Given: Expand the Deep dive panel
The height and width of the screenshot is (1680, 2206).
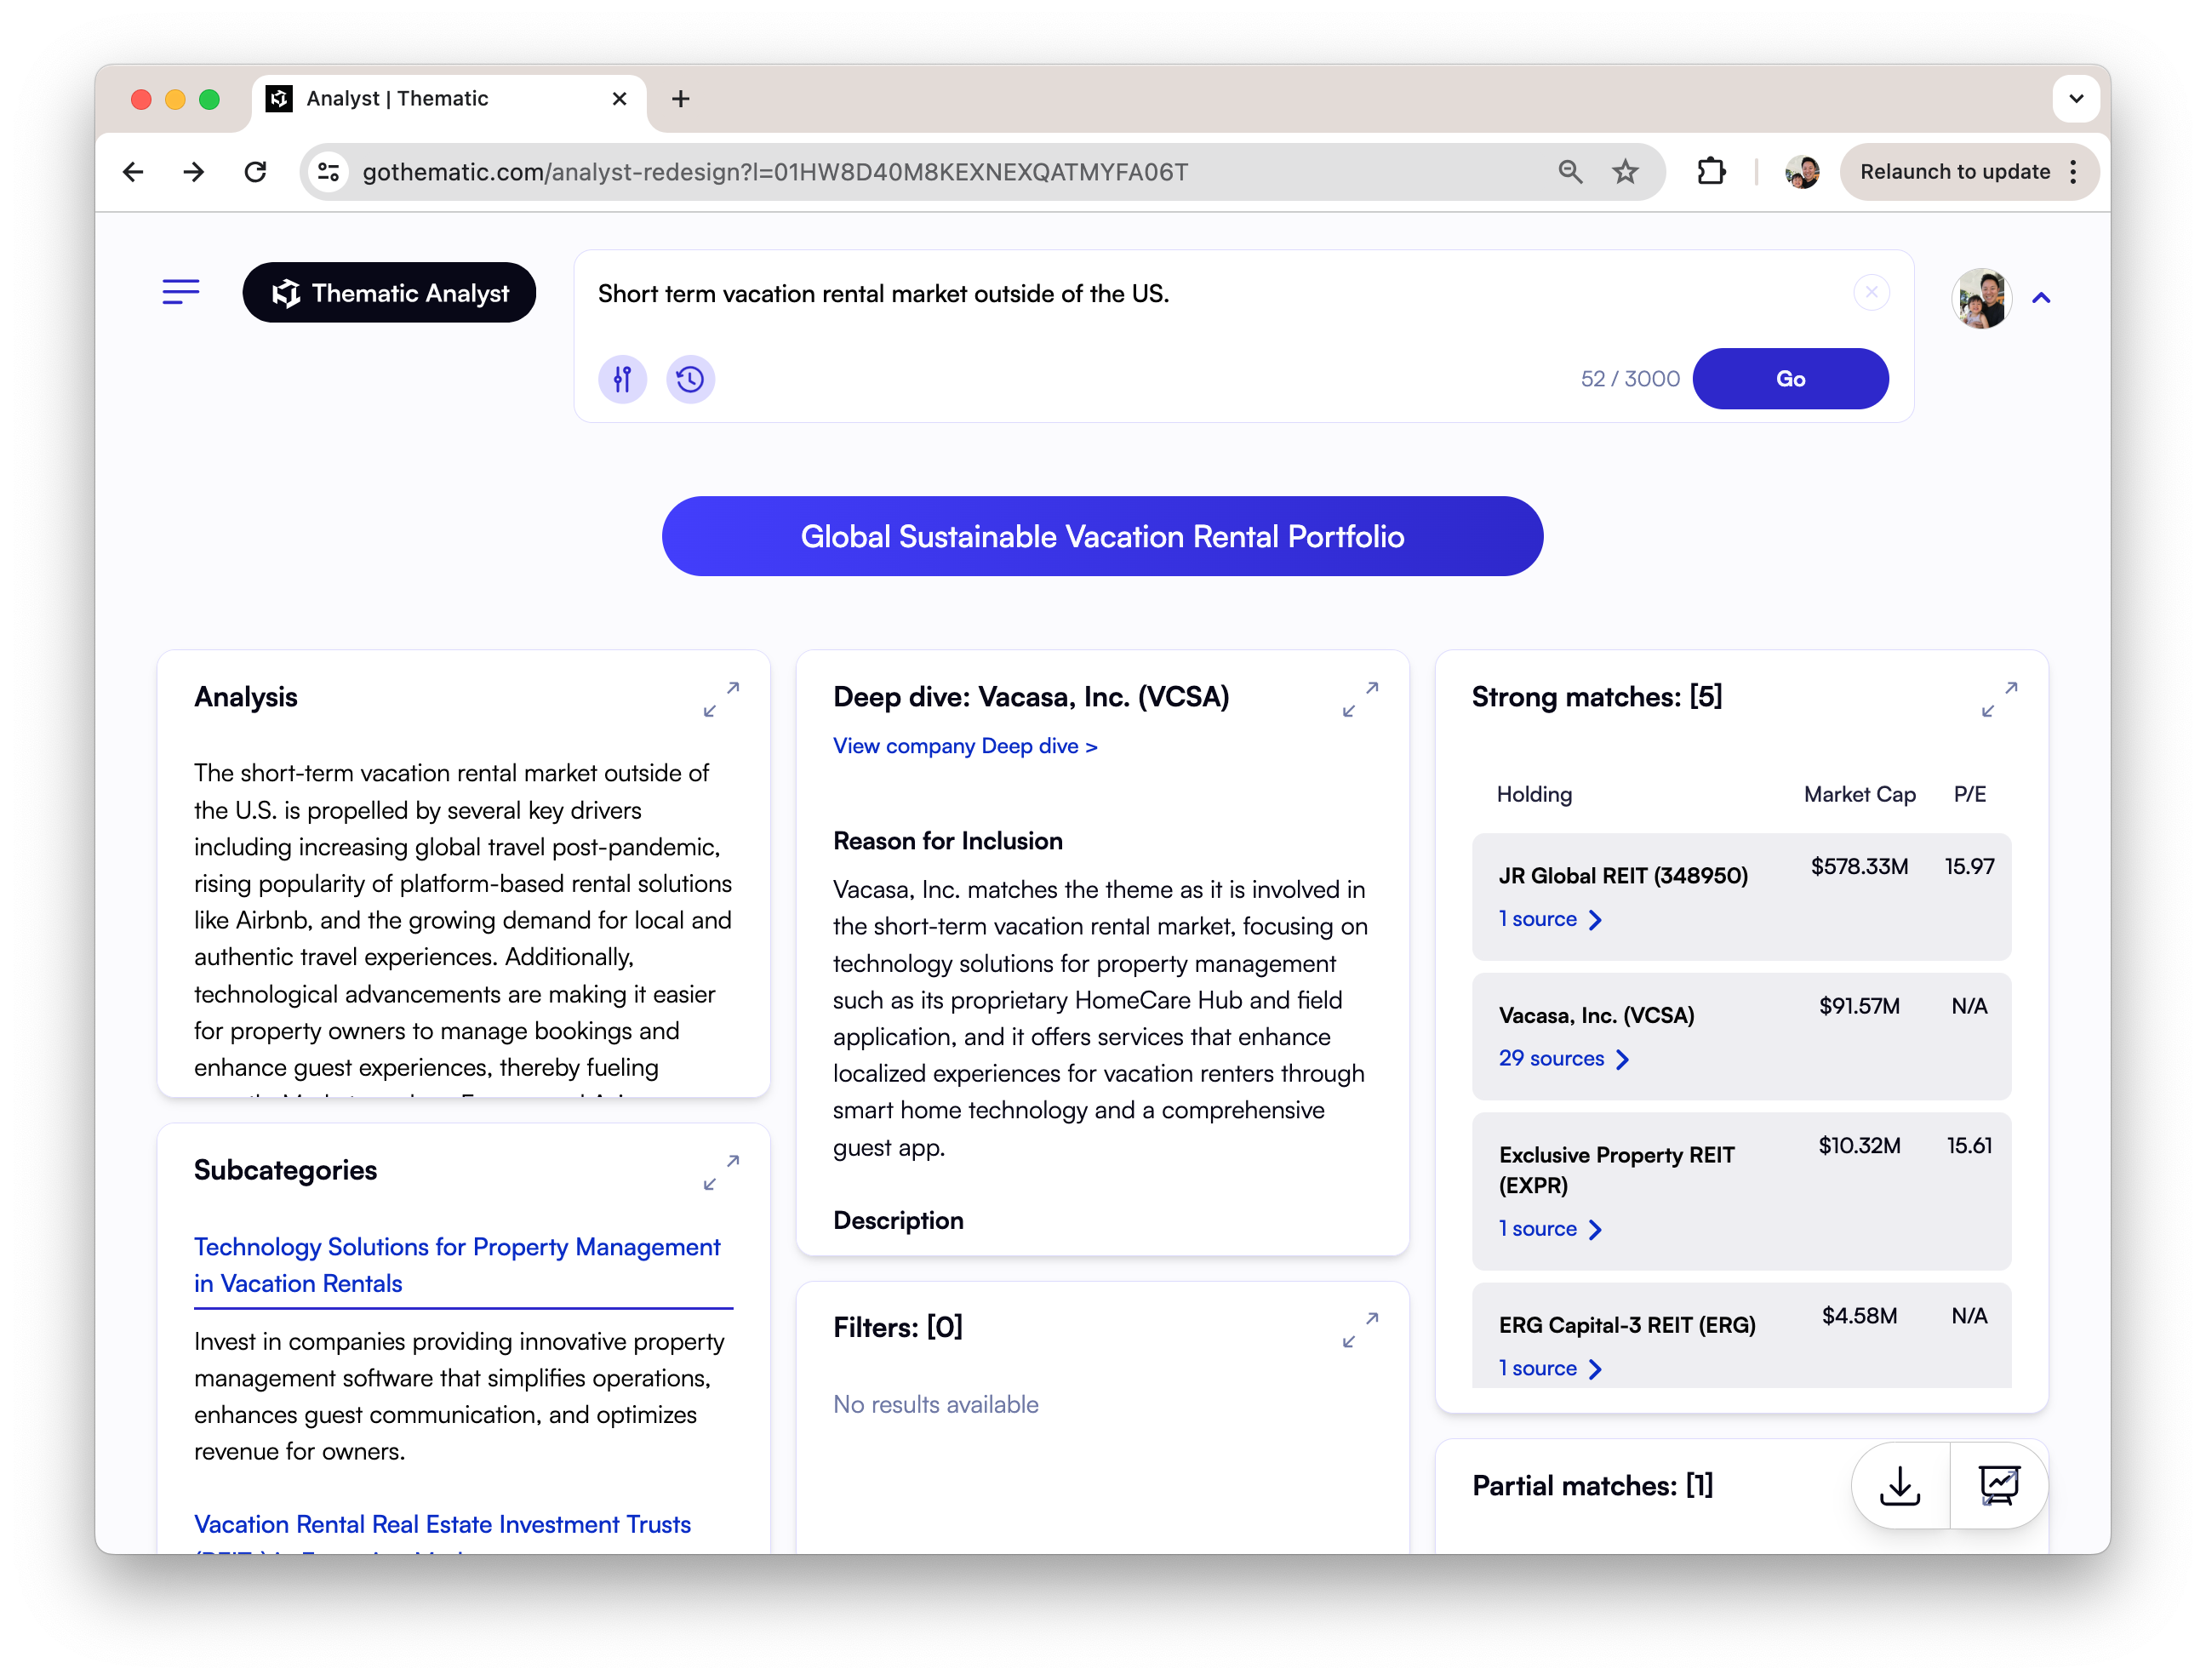Looking at the screenshot, I should (x=1360, y=699).
